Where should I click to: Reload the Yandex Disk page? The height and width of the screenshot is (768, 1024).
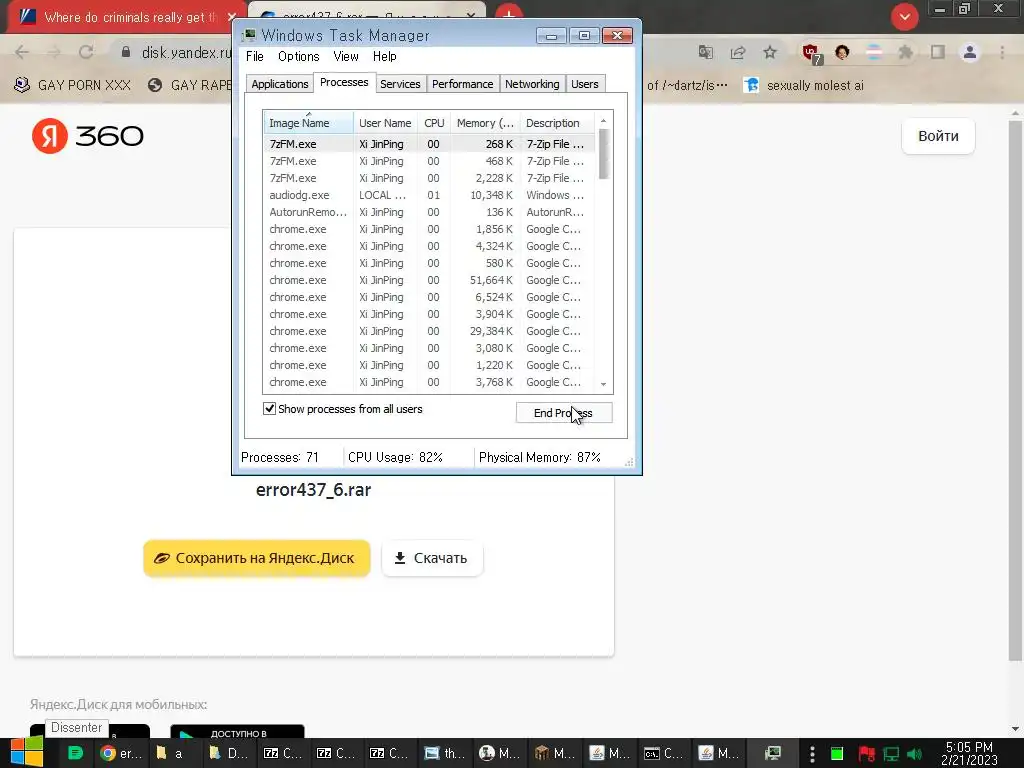[86, 52]
